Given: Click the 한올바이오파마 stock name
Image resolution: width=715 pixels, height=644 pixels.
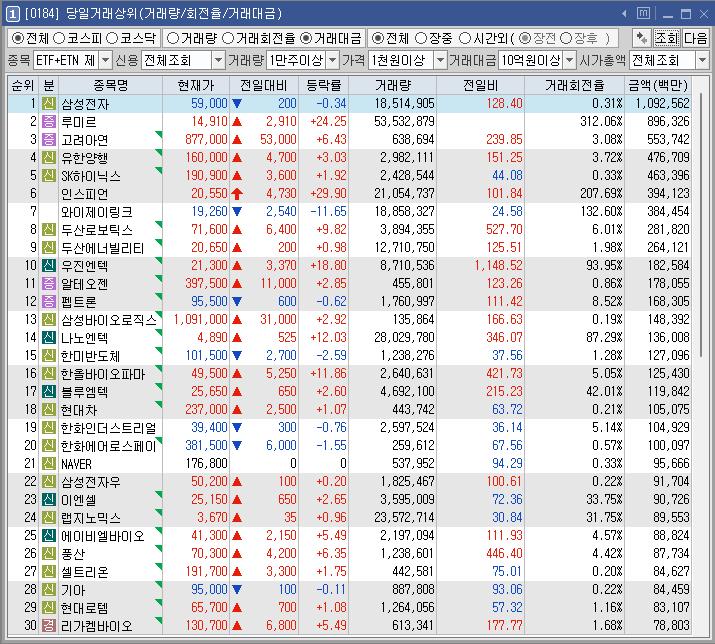Looking at the screenshot, I should [x=103, y=374].
